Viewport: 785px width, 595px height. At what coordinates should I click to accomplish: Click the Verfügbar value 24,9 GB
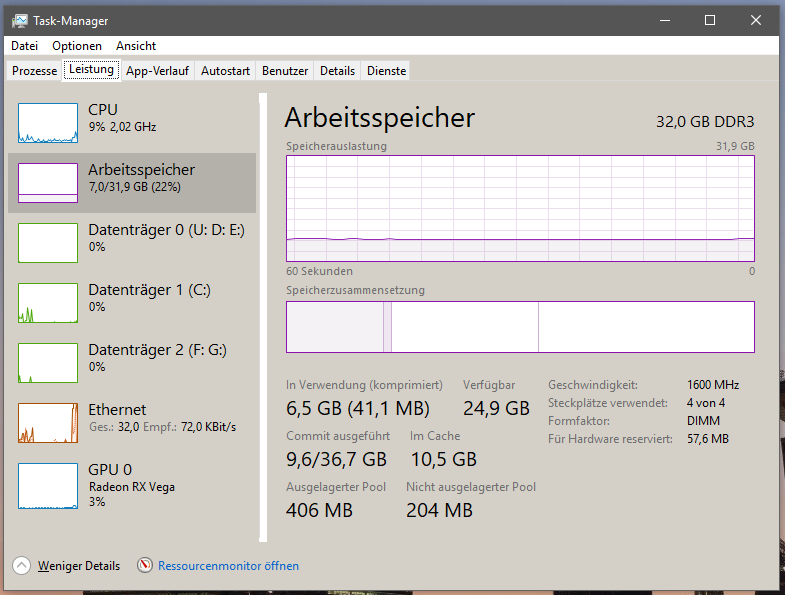click(x=496, y=409)
